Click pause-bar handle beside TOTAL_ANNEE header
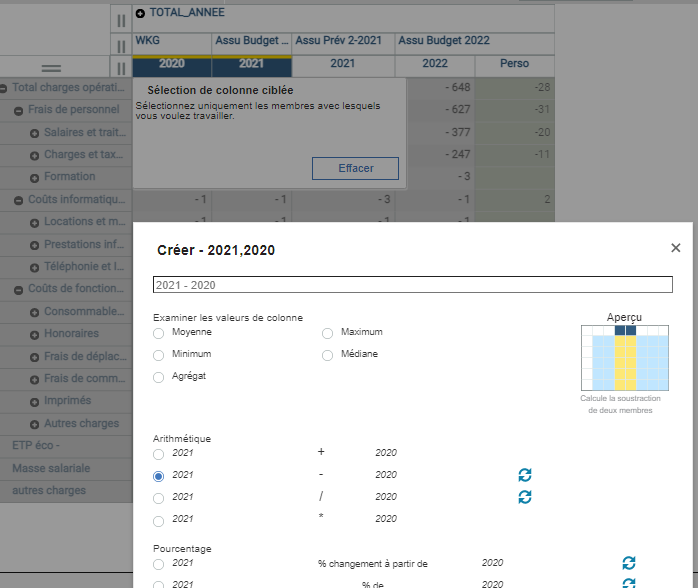Viewport: 698px width, 588px height. pos(121,20)
